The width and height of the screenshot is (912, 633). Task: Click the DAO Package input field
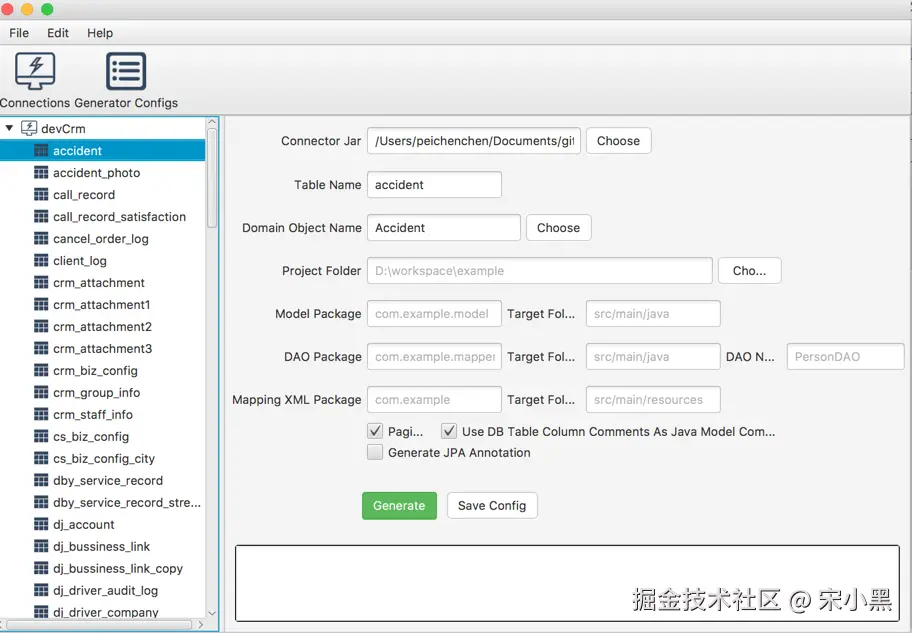[434, 357]
